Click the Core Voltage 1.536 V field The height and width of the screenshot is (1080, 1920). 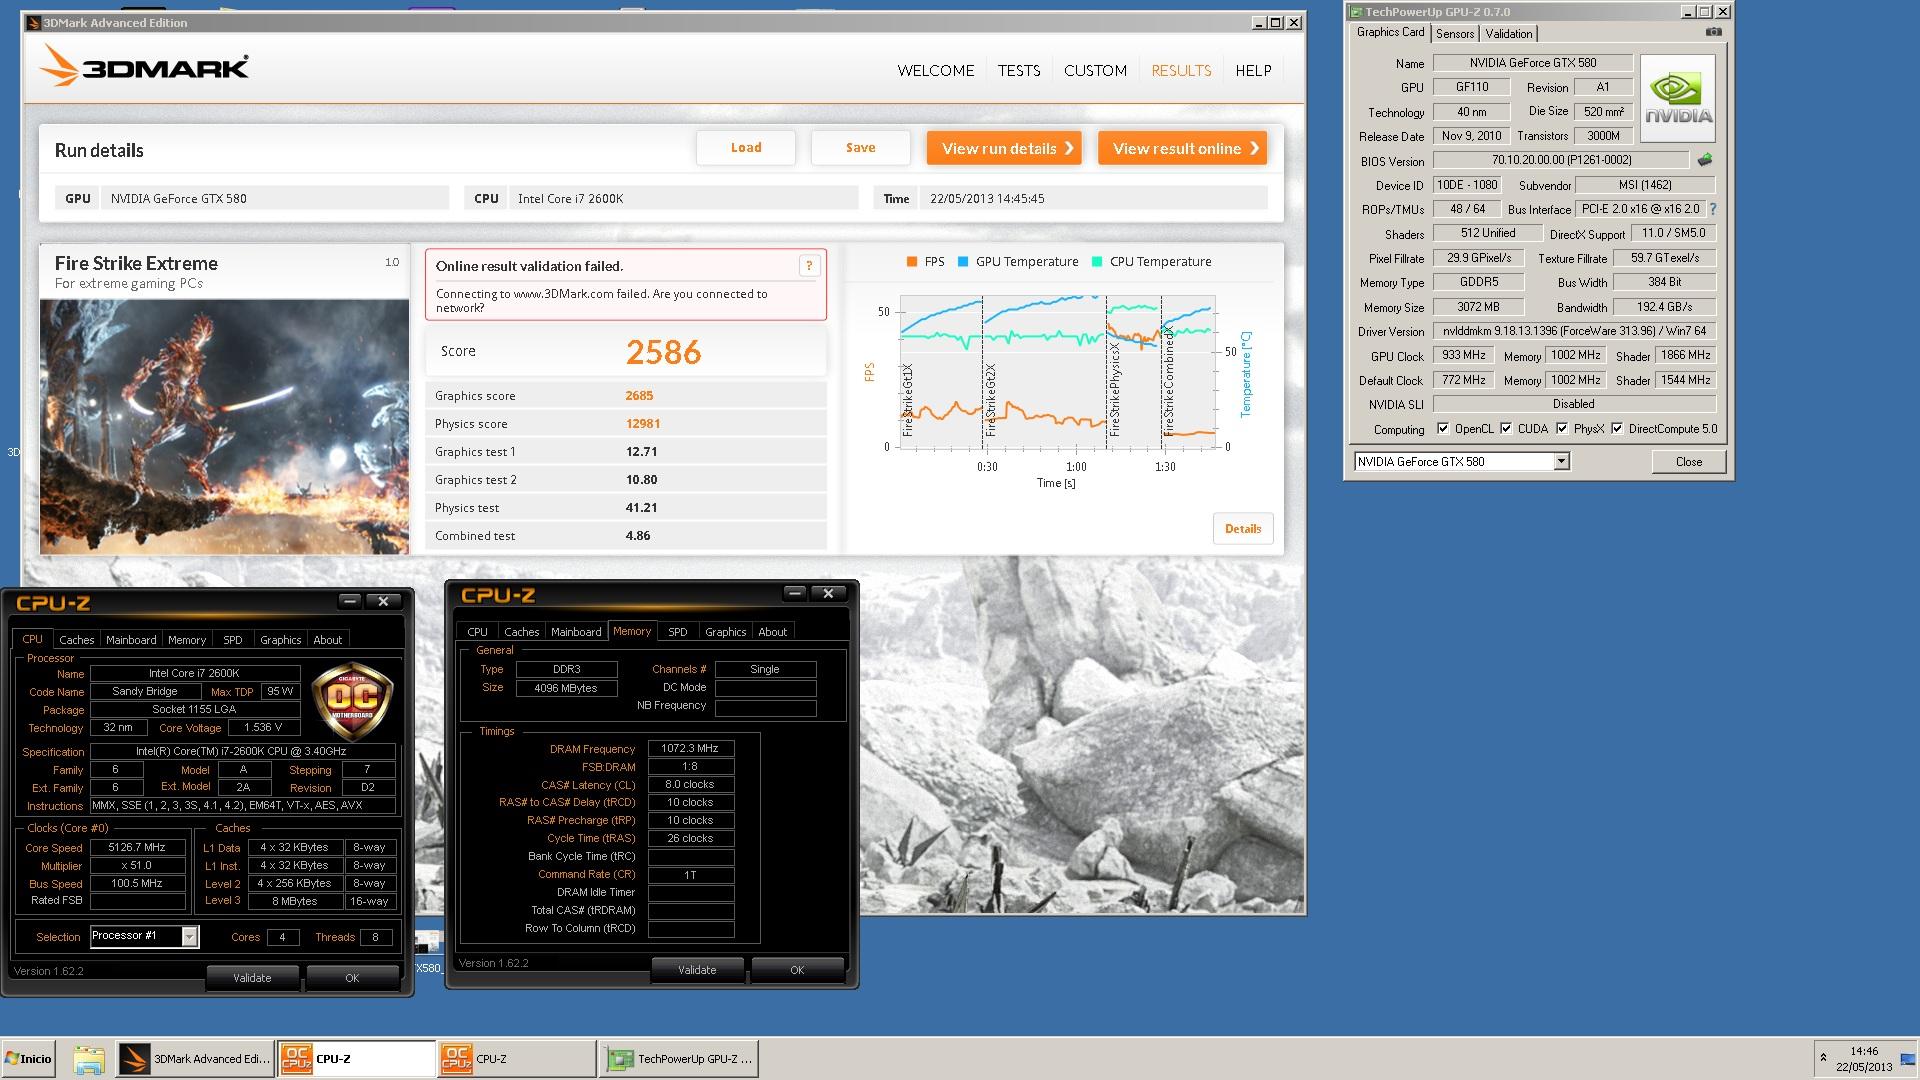click(264, 727)
